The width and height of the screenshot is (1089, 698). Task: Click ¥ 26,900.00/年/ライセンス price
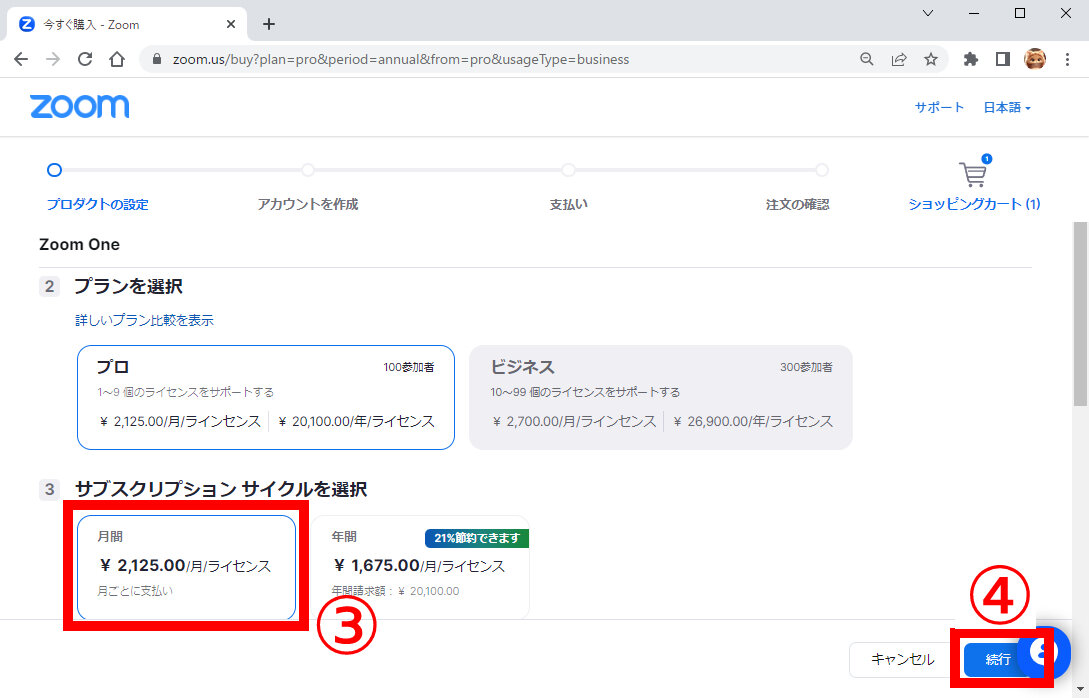(x=753, y=422)
